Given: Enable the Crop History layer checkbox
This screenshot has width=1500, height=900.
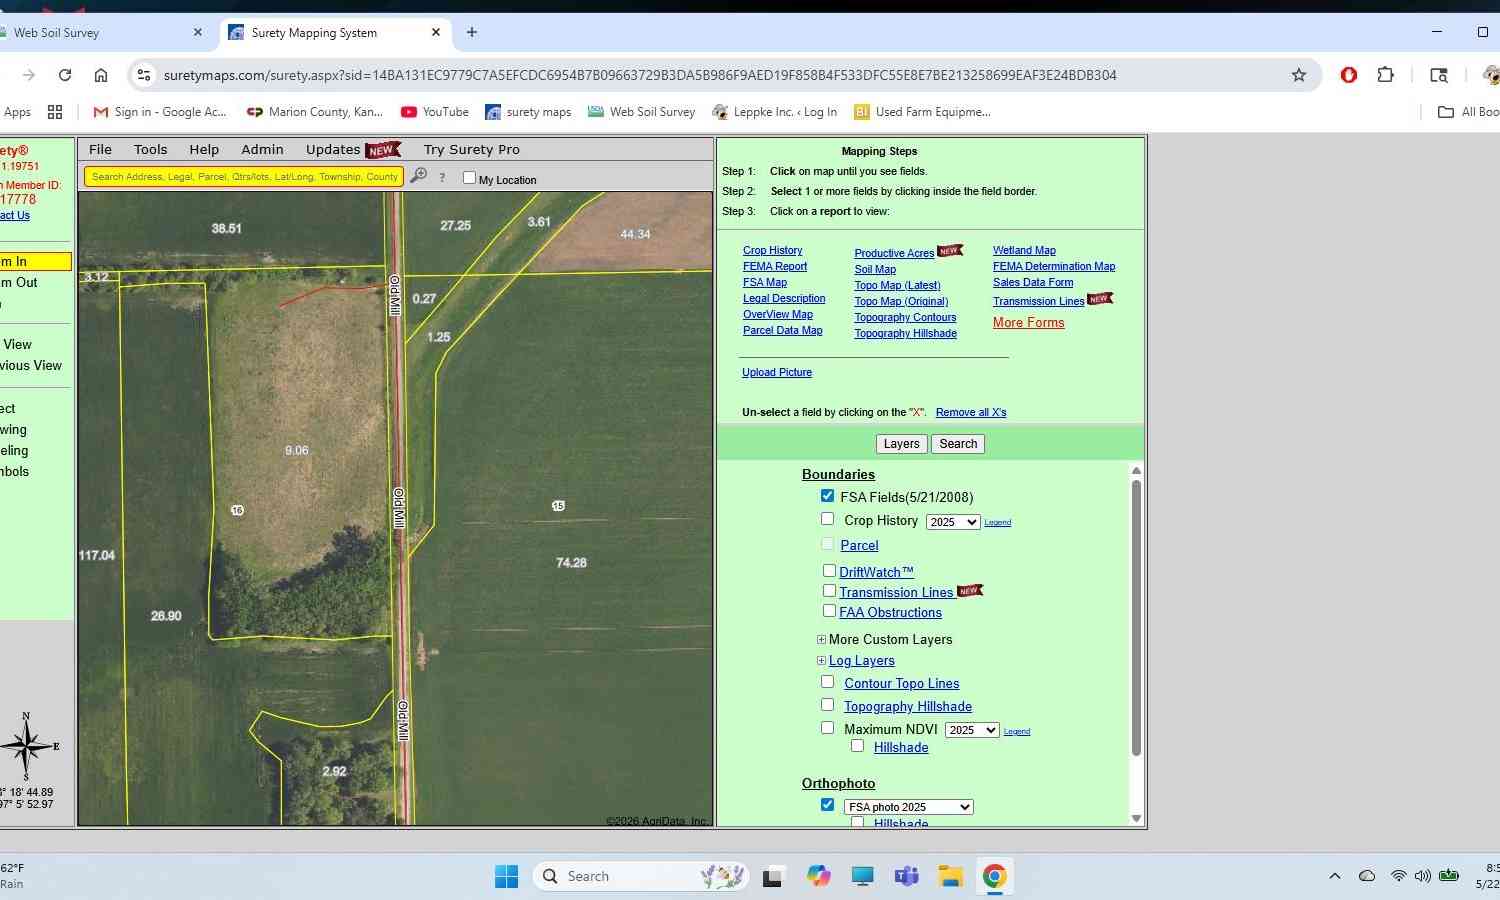Looking at the screenshot, I should [x=827, y=519].
